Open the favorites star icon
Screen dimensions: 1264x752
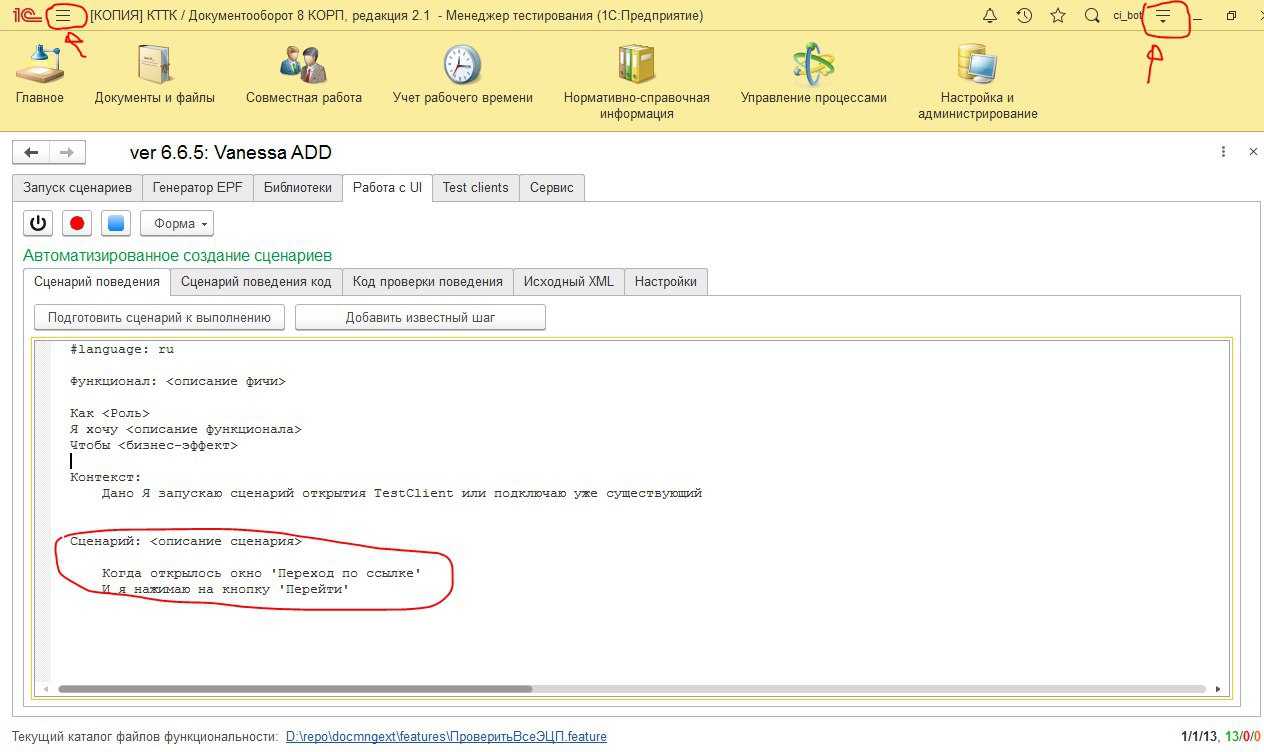point(1058,16)
